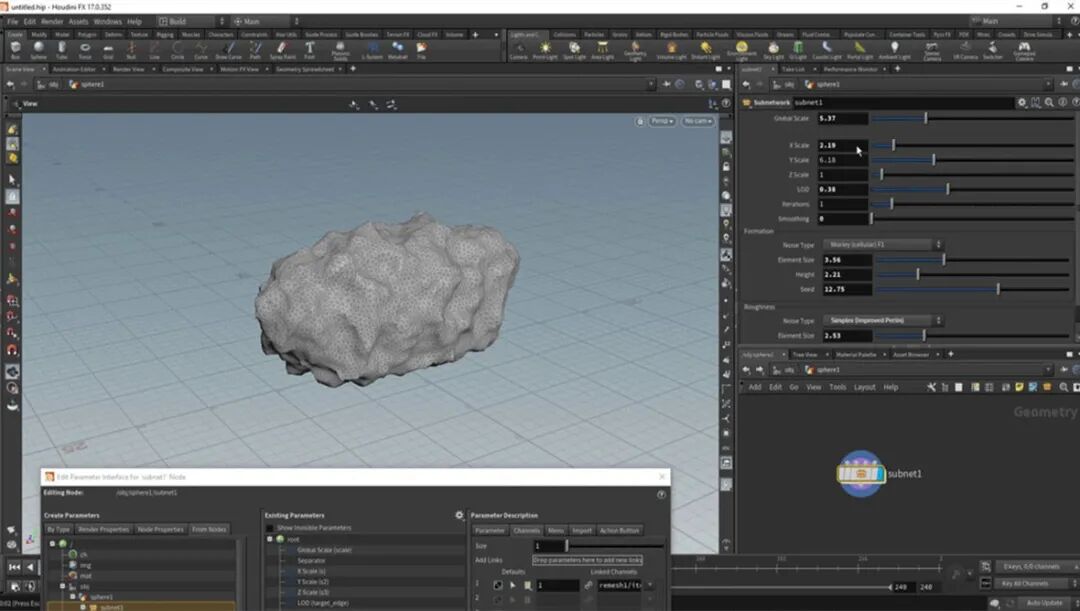
Task: Collapse the root folder in Existing Parameters
Action: (x=270, y=539)
